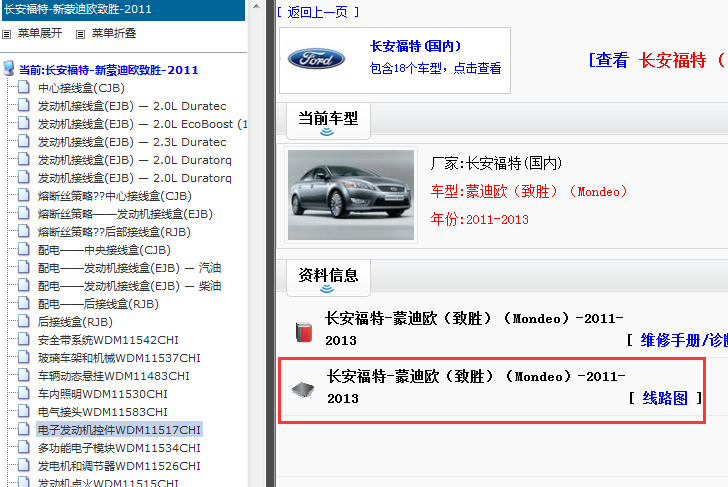
Task: Click the page icon beside 熔断丝策略??后部接线盒(RJB)
Action: point(24,231)
